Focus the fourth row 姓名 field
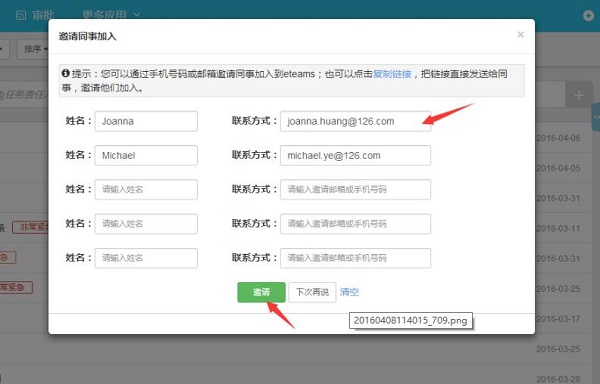Screen dimensions: 600x384 146,224
